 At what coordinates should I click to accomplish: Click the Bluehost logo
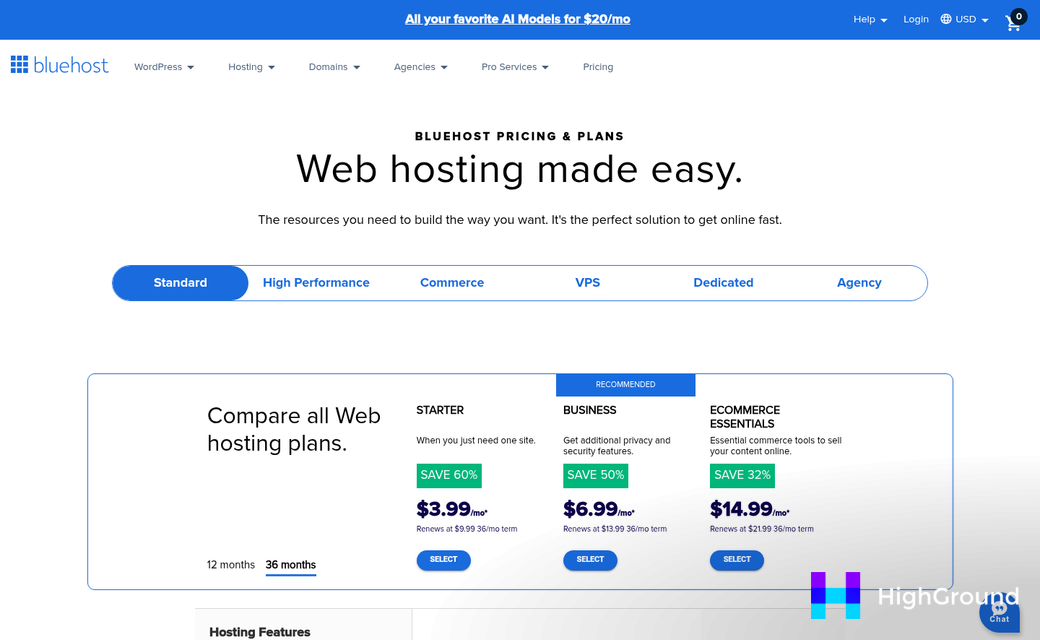point(59,66)
